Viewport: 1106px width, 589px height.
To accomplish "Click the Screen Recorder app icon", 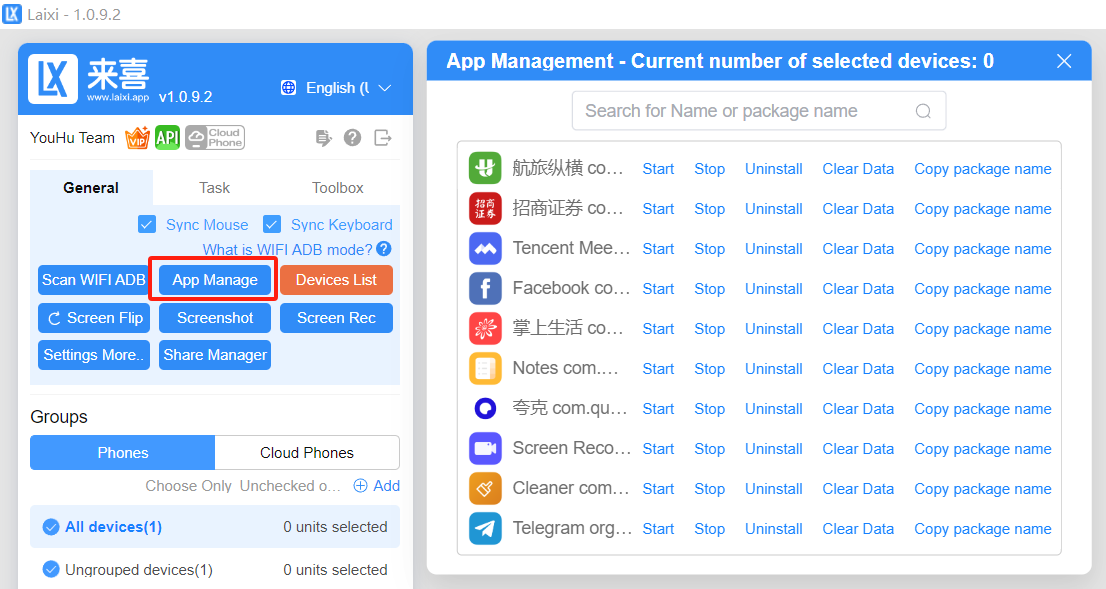I will (485, 448).
